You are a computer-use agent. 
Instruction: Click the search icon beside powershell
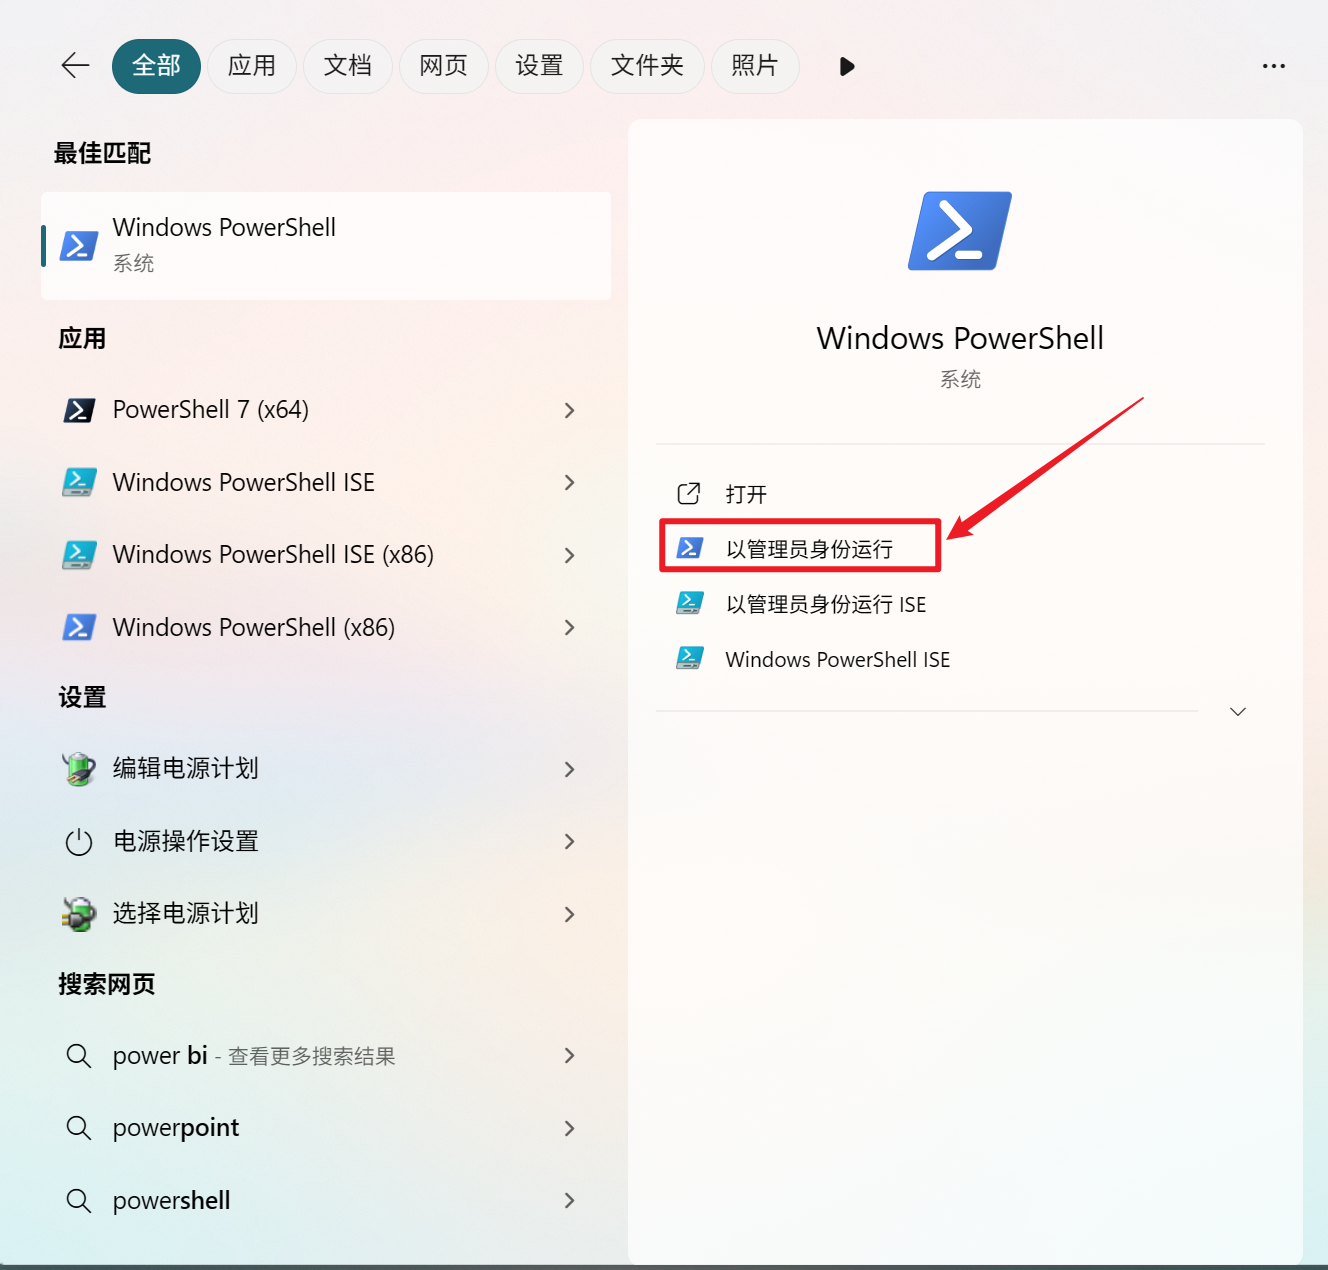79,1200
